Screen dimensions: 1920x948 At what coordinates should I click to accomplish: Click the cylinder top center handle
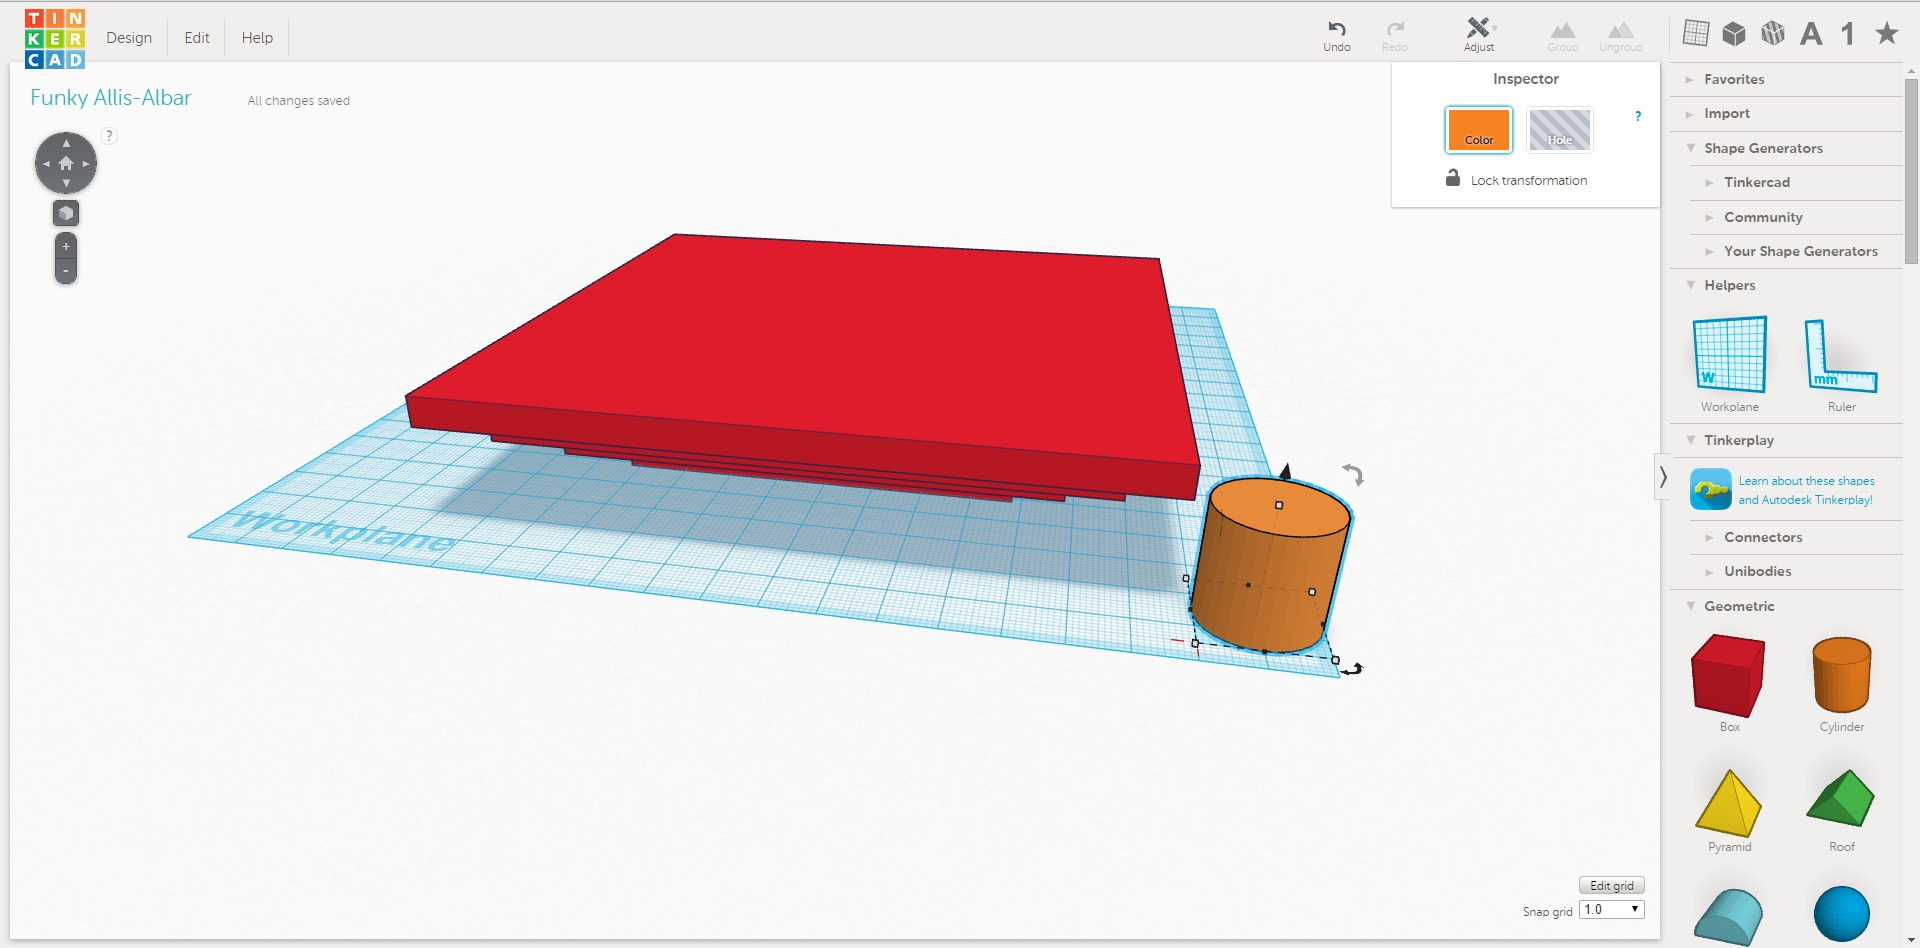pyautogui.click(x=1279, y=505)
